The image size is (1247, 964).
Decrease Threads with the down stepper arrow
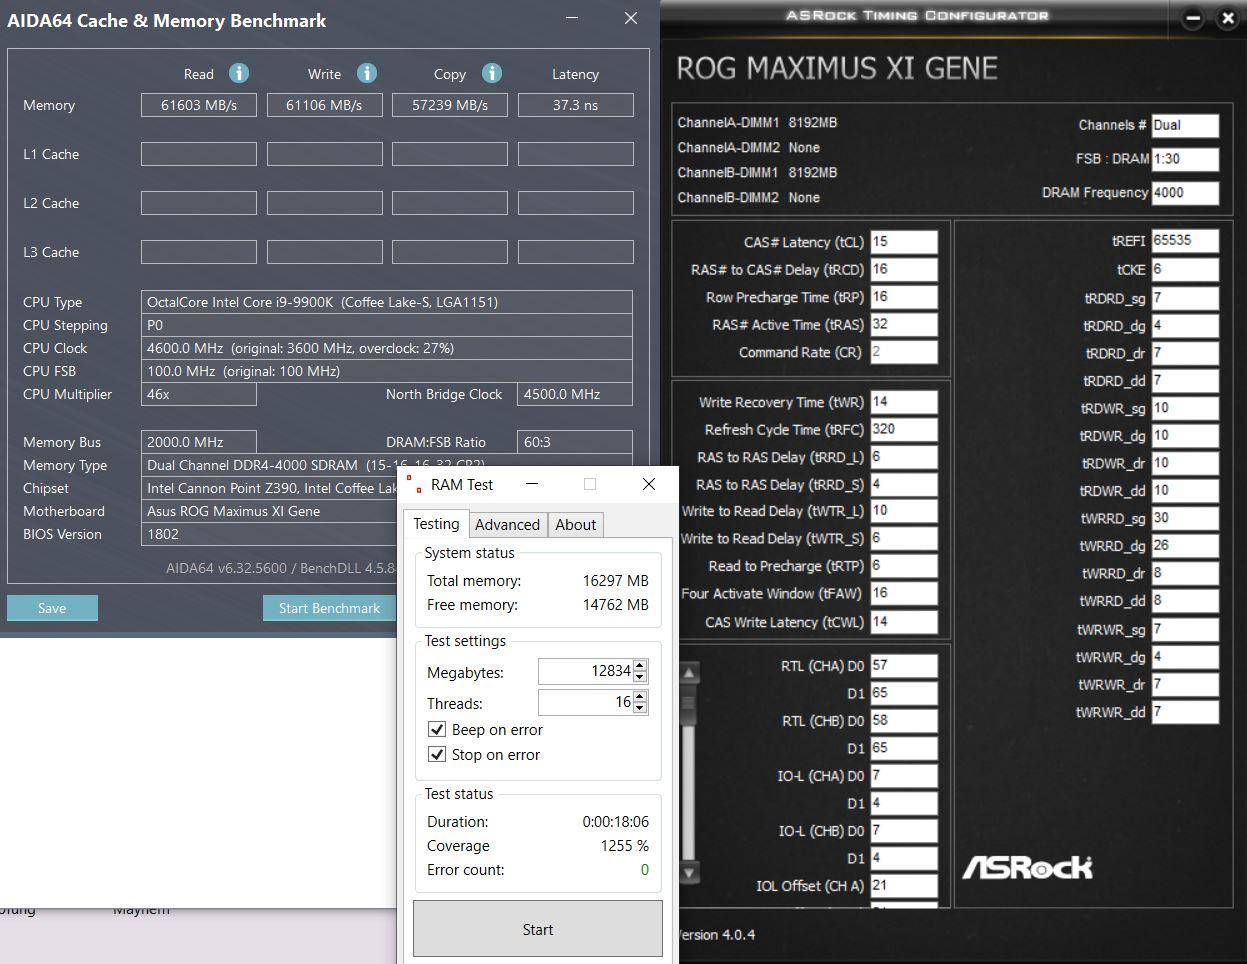pos(640,708)
